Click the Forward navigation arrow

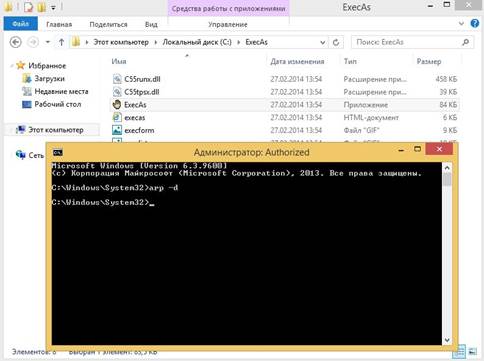click(x=33, y=42)
